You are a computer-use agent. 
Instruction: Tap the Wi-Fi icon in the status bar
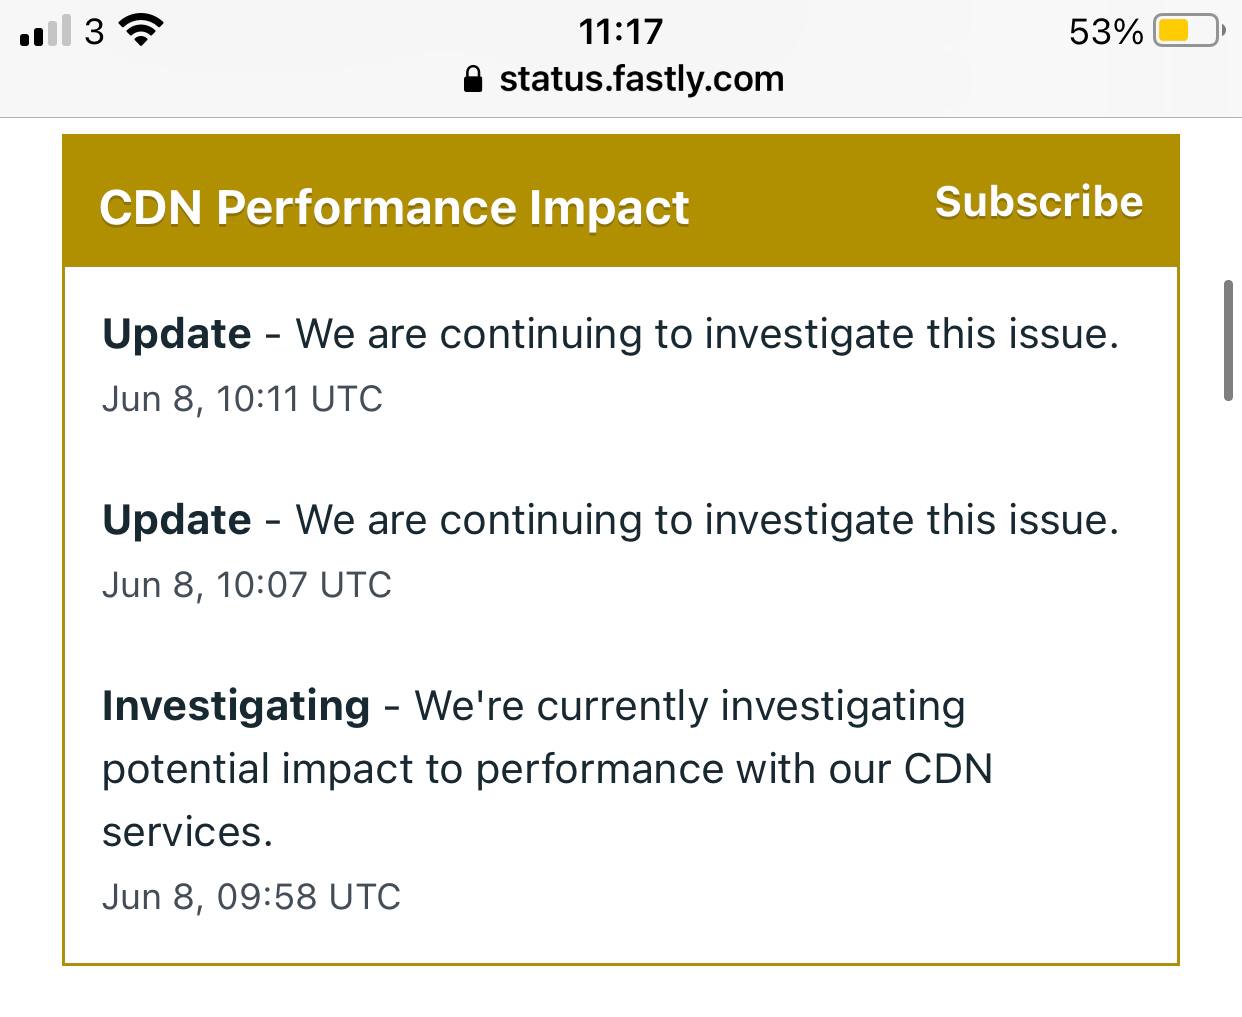[141, 31]
